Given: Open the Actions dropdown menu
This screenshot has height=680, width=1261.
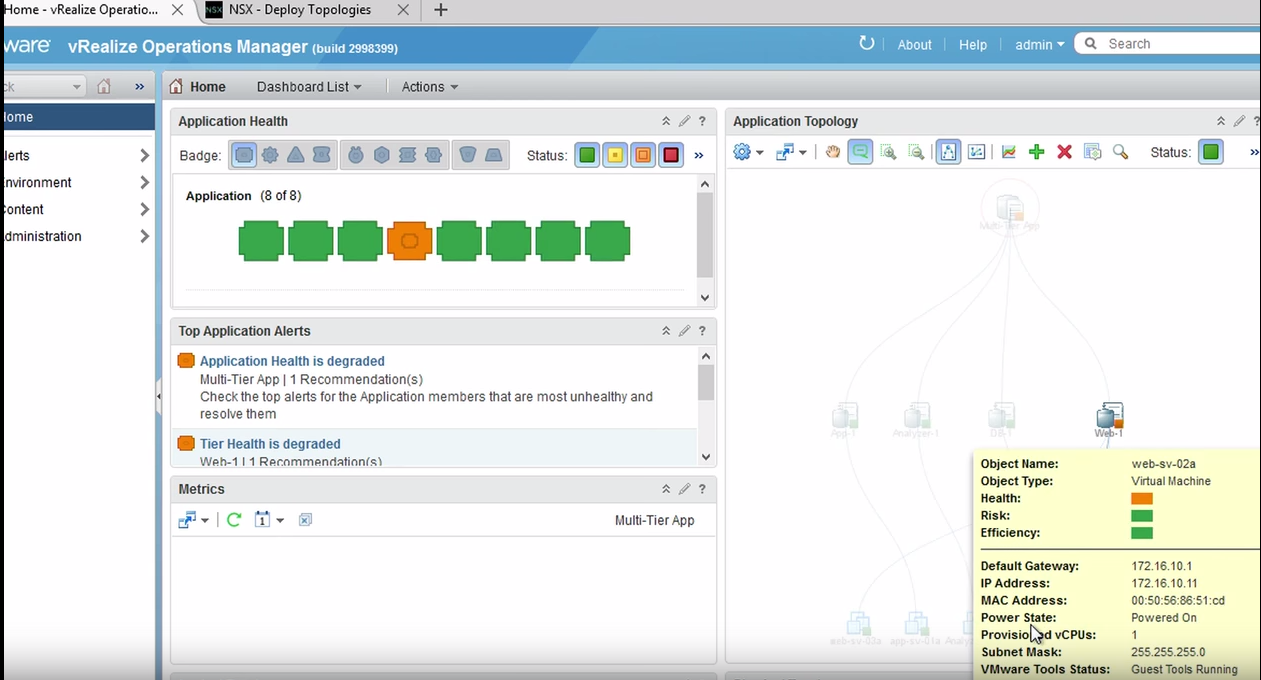Looking at the screenshot, I should click(430, 87).
